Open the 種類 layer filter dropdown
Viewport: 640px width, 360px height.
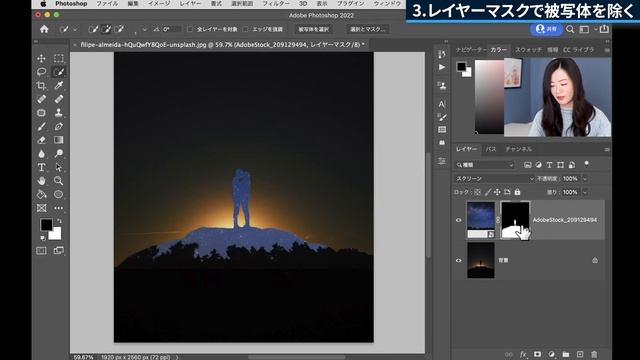(x=485, y=165)
